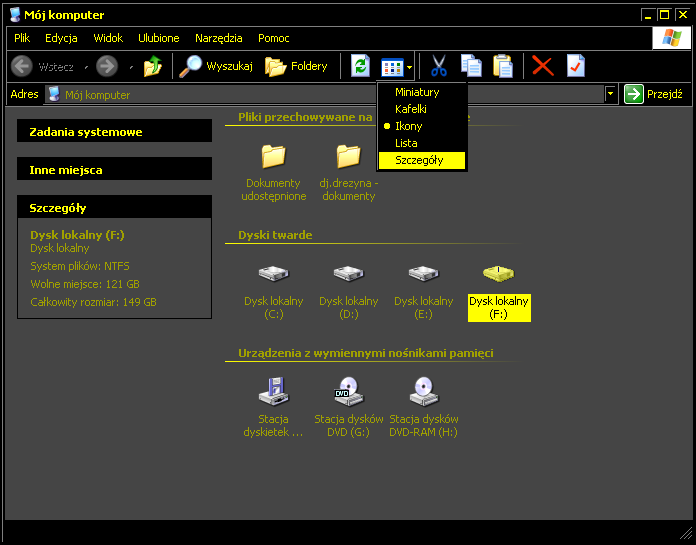Expand the Inne miejsca panel
This screenshot has width=696, height=545.
[x=114, y=170]
